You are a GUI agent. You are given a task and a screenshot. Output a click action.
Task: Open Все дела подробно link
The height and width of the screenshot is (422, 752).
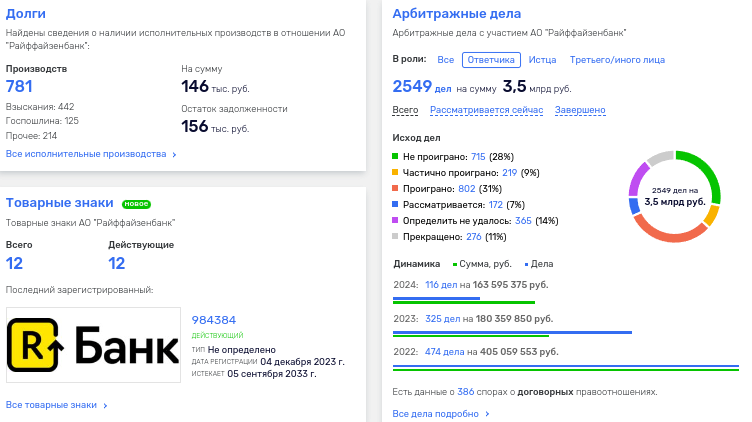[435, 414]
